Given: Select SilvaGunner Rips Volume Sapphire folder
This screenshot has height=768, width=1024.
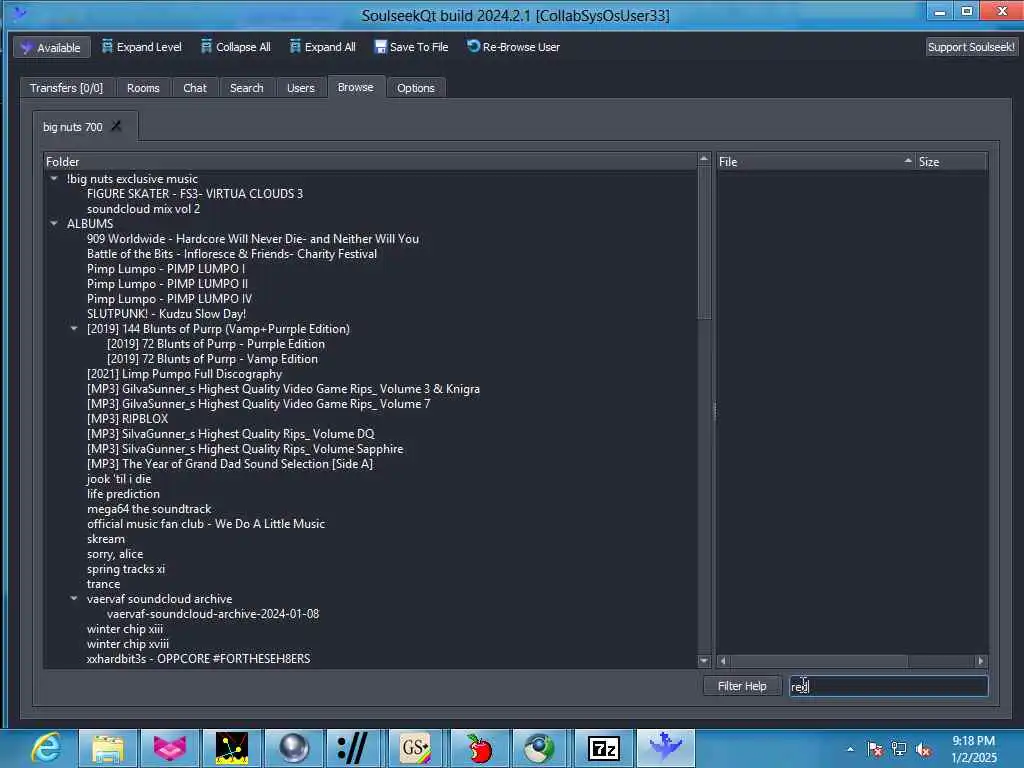Looking at the screenshot, I should click(245, 449).
